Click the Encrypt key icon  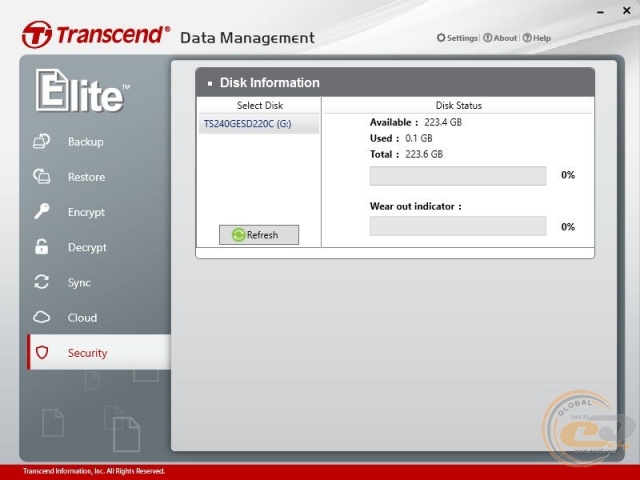(x=41, y=211)
